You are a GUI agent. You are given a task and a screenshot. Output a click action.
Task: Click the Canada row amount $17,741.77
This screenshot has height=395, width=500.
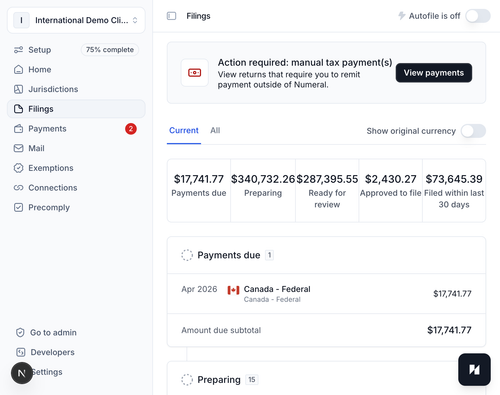point(452,294)
